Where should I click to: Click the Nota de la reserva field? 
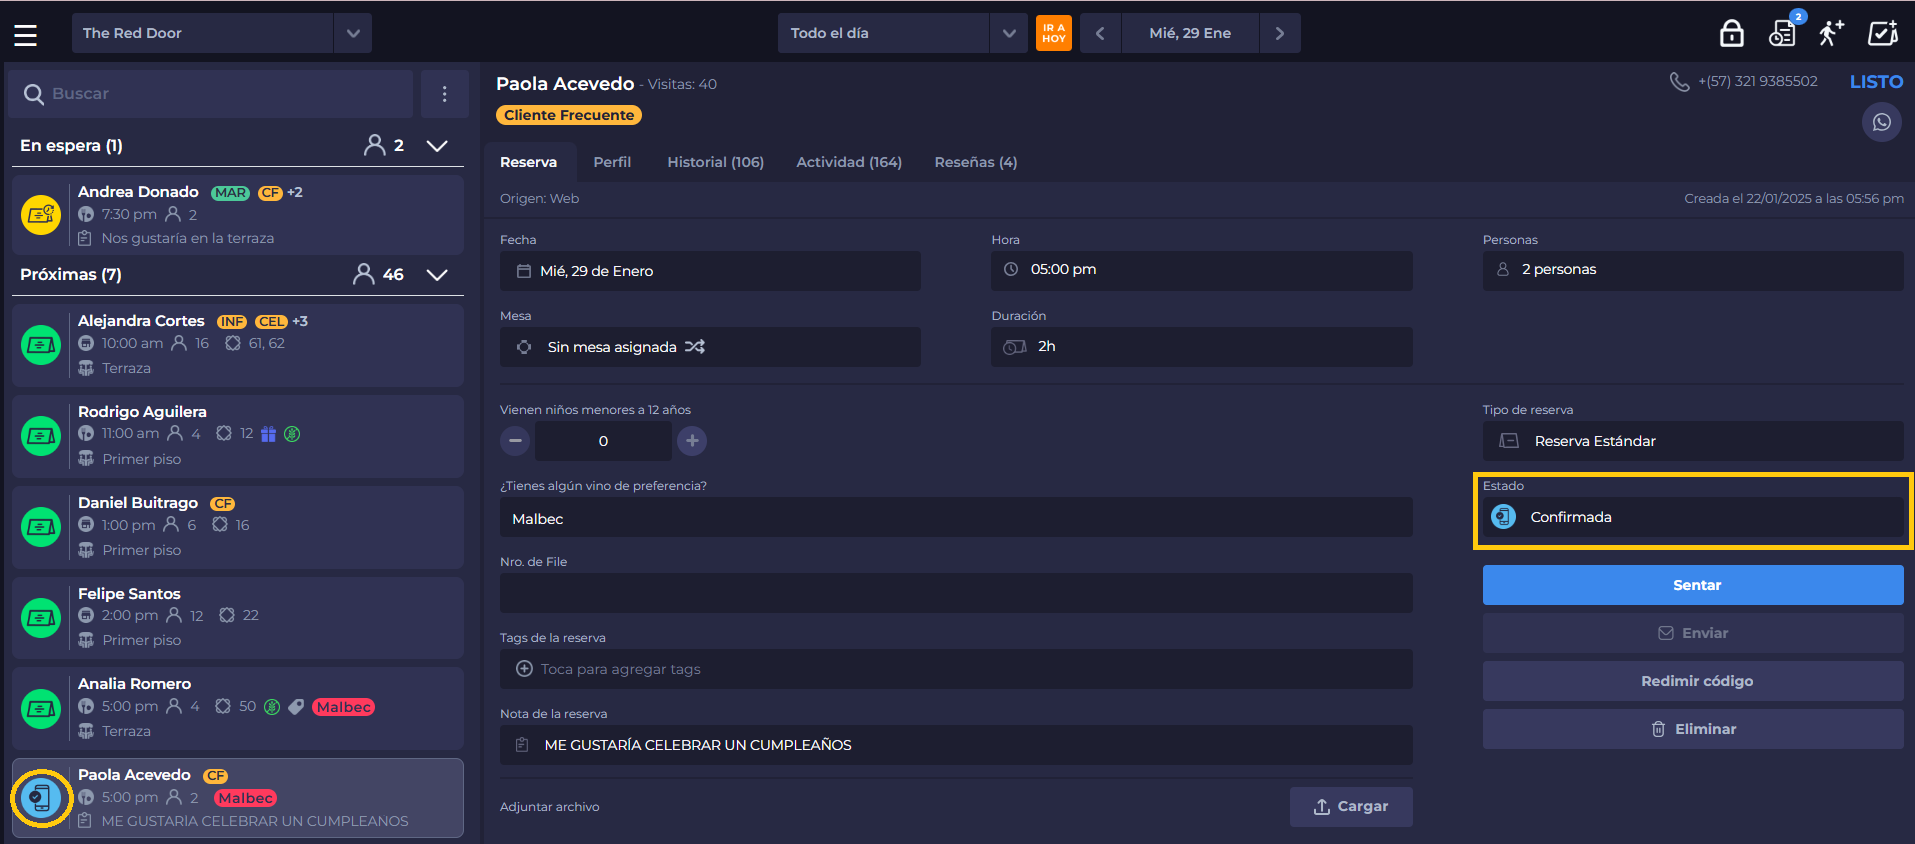tap(956, 745)
